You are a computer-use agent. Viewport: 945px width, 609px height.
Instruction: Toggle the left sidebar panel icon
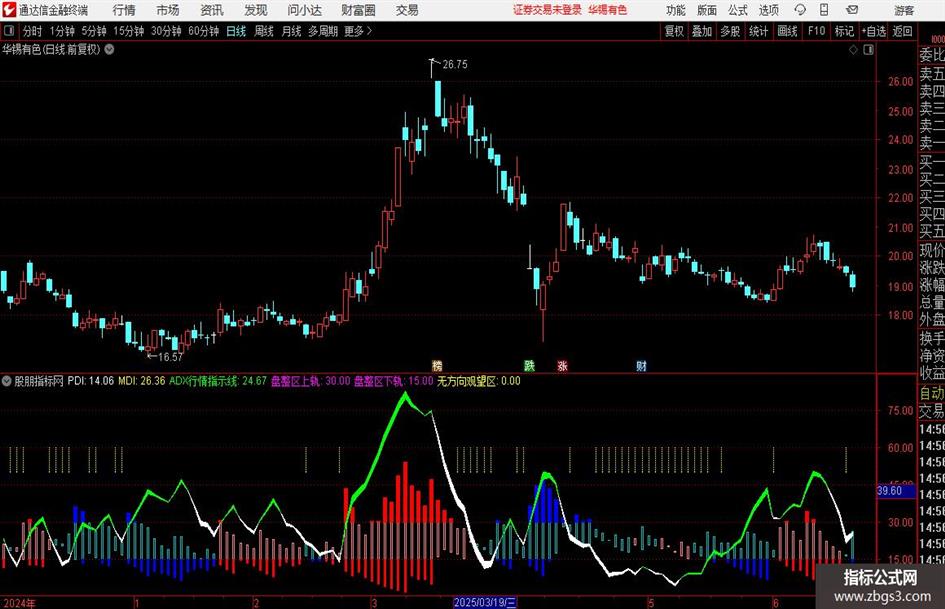click(9, 31)
